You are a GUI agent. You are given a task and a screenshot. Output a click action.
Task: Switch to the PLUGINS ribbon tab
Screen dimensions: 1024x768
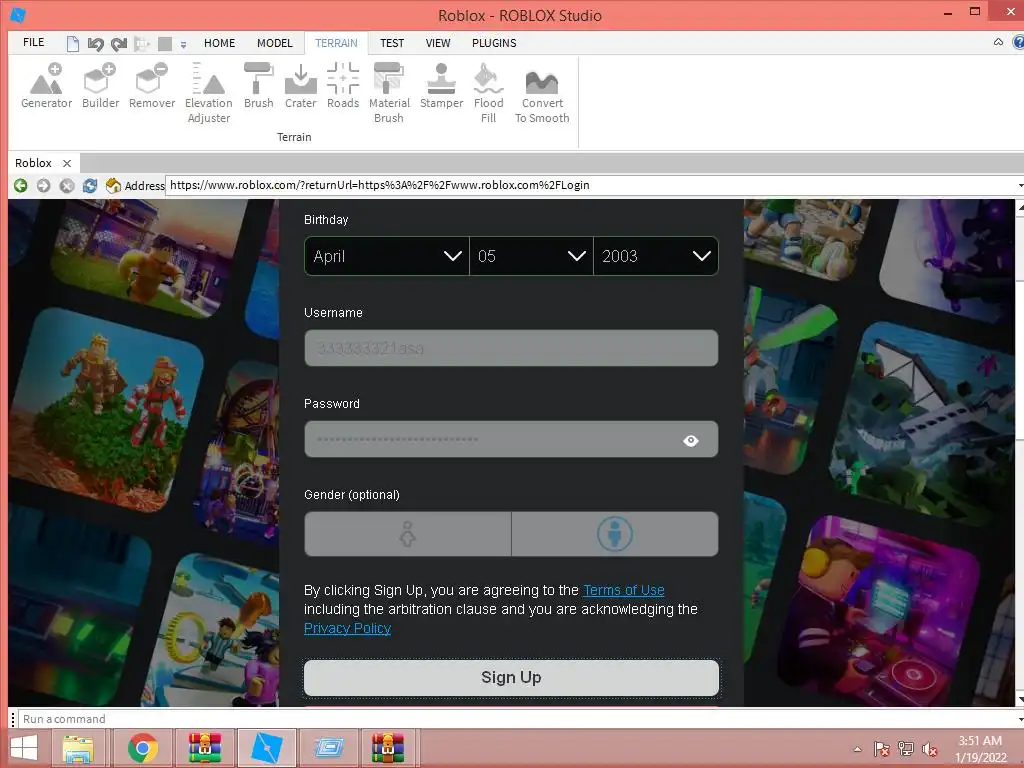pos(494,43)
